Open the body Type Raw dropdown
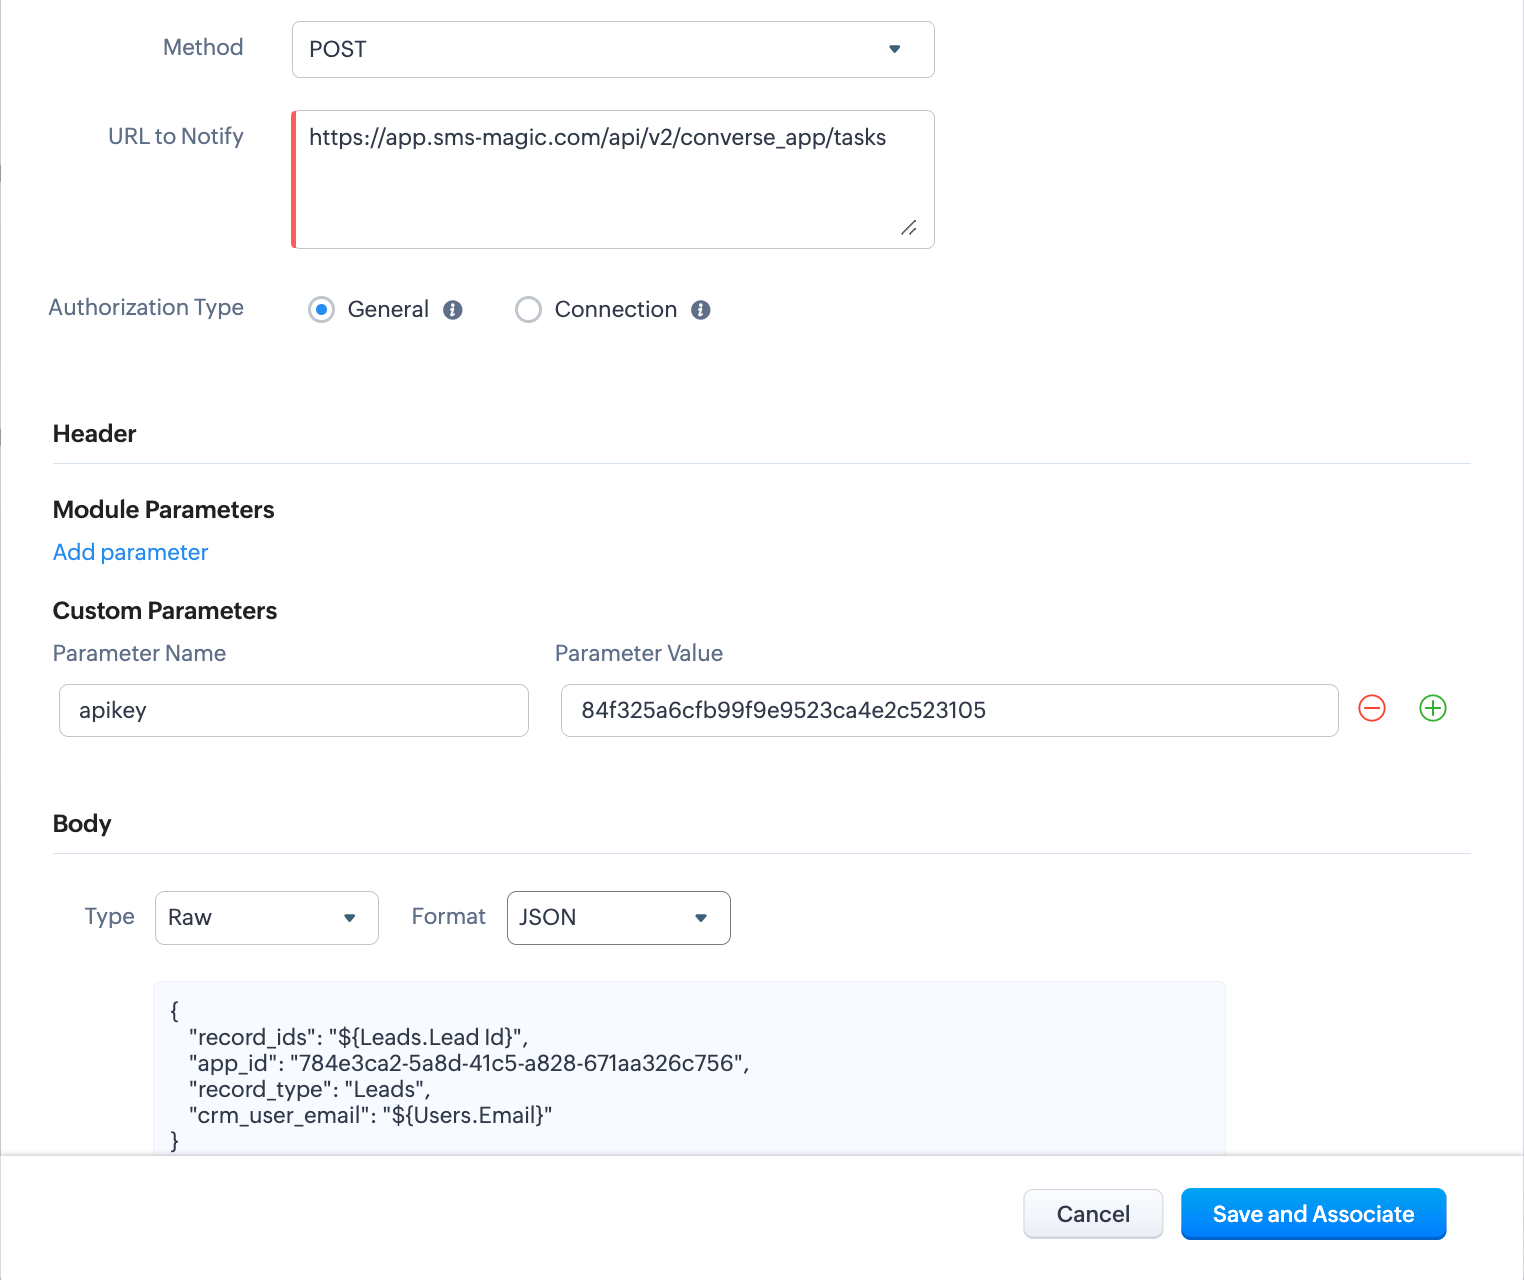Image resolution: width=1524 pixels, height=1280 pixels. coord(267,918)
